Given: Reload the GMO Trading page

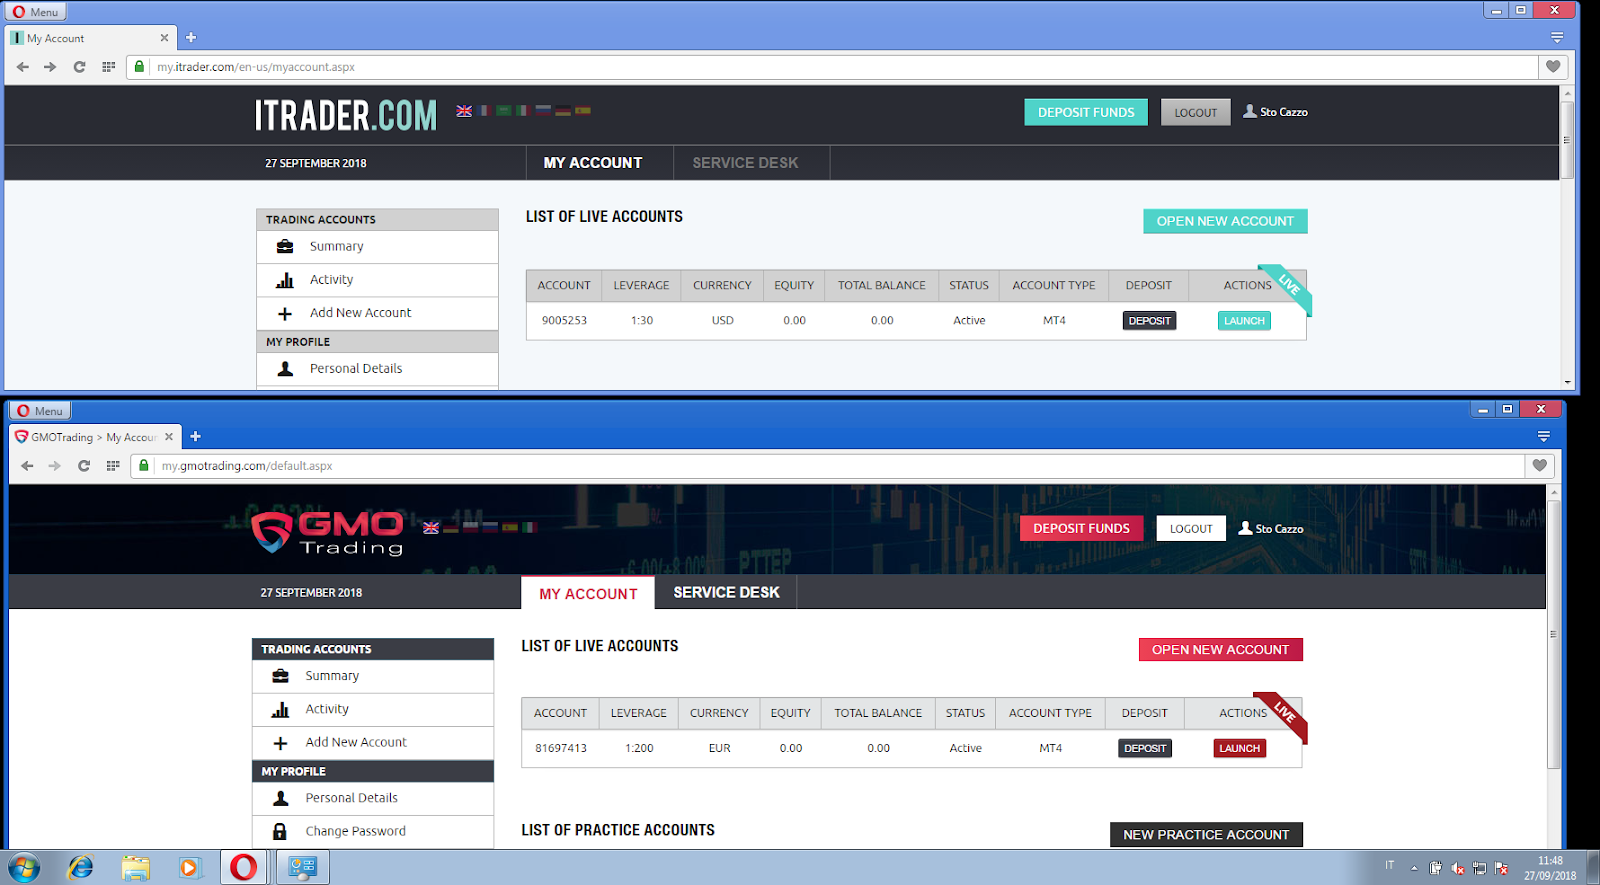Looking at the screenshot, I should point(84,466).
